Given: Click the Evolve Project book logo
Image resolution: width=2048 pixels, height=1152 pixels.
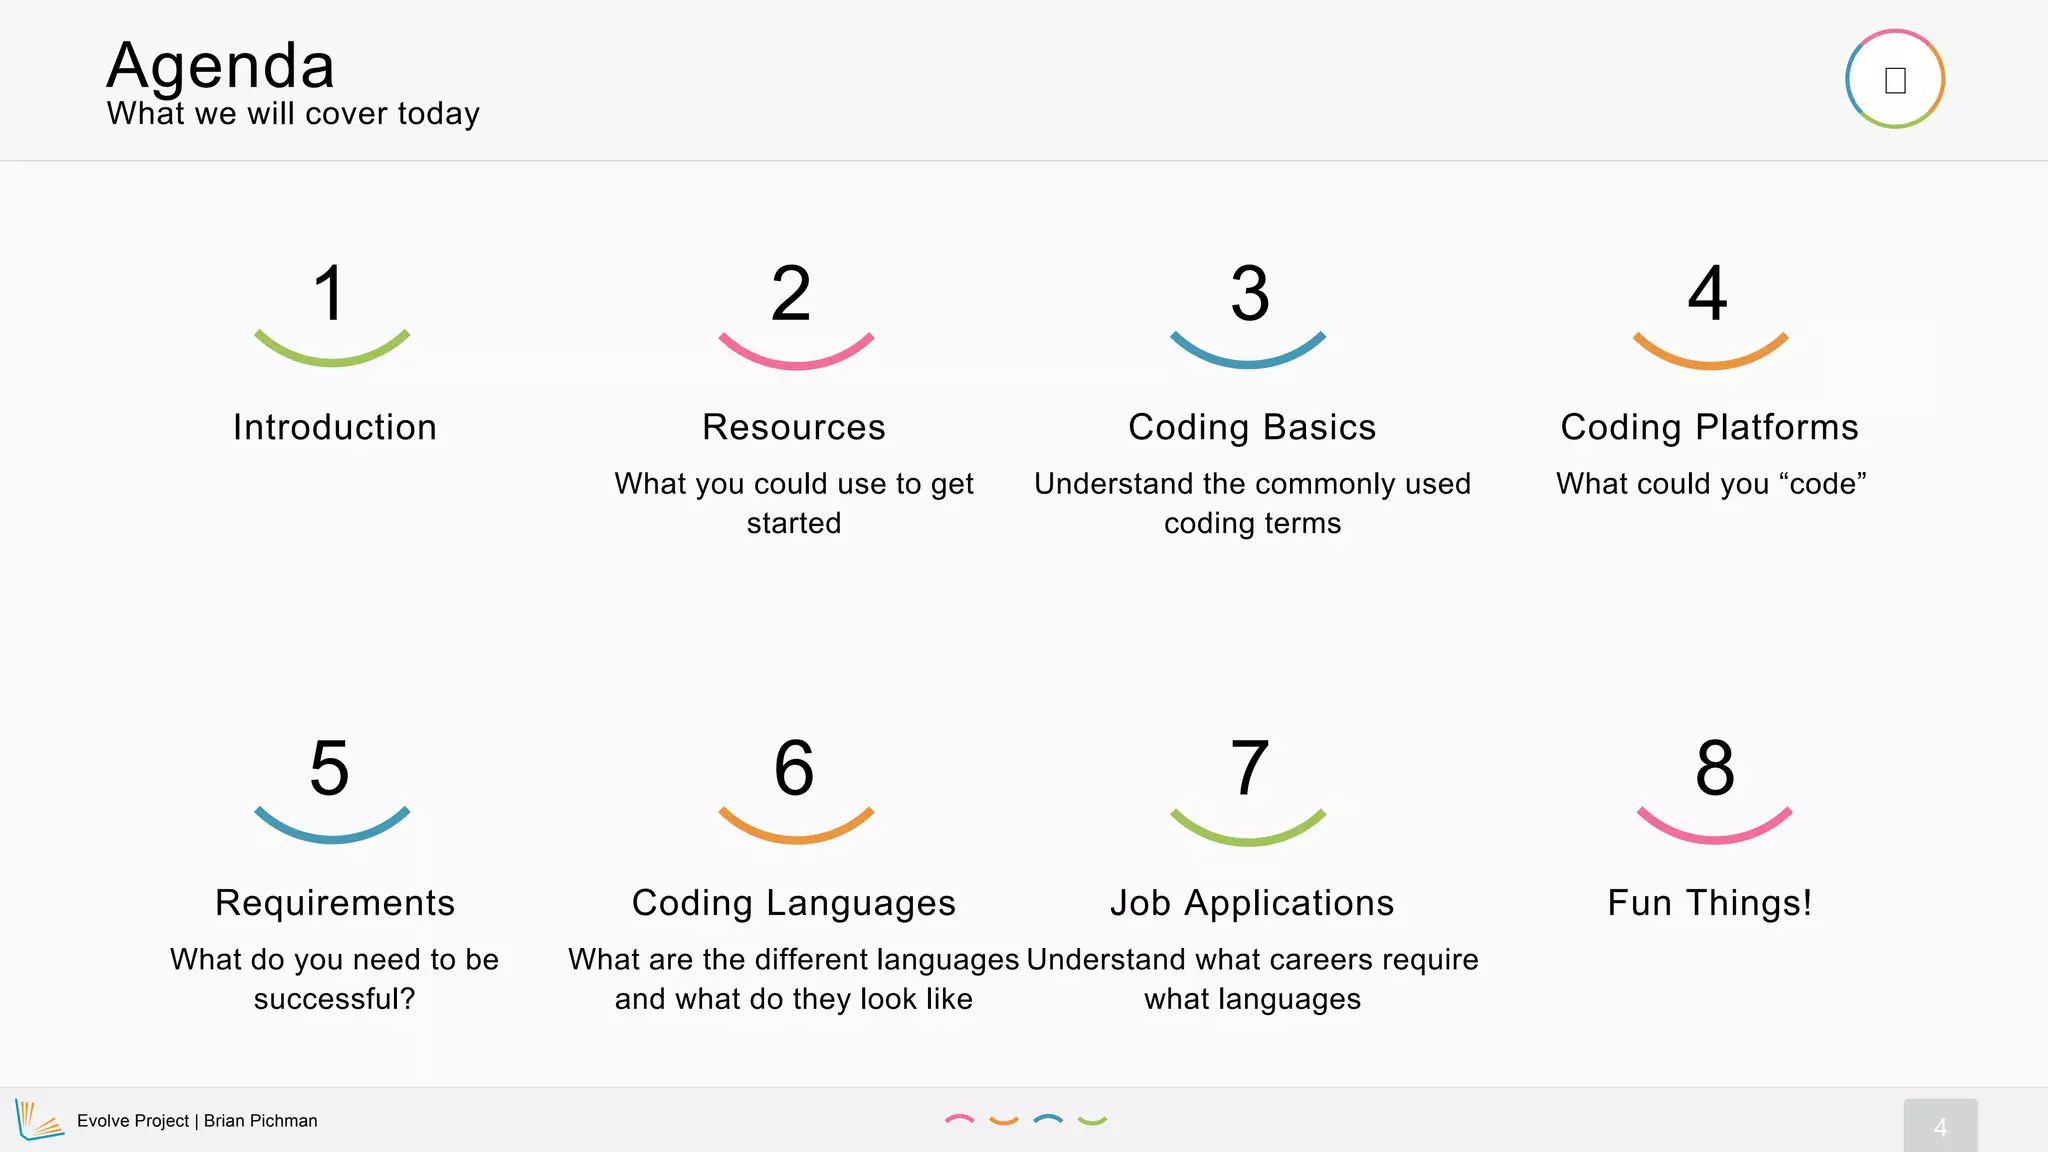Looking at the screenshot, I should click(x=40, y=1120).
